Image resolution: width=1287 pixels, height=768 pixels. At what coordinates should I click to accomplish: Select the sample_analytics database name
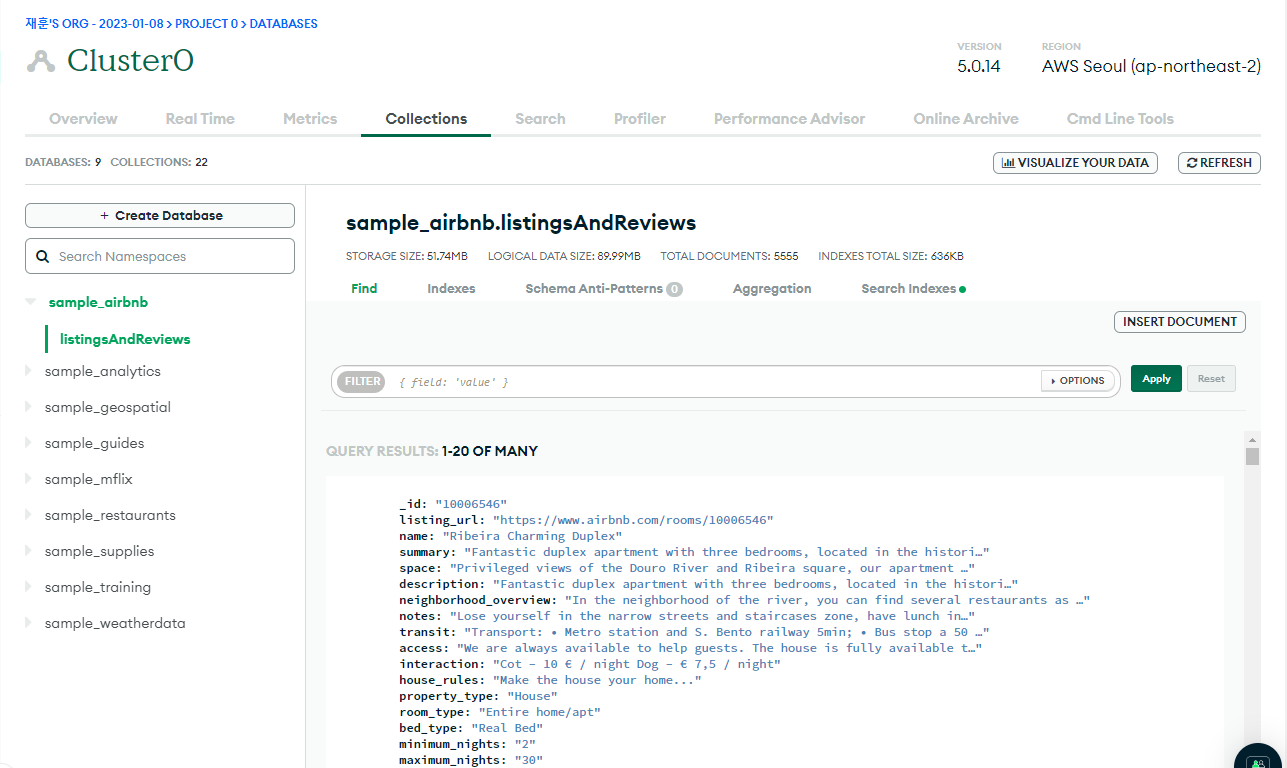tap(102, 371)
